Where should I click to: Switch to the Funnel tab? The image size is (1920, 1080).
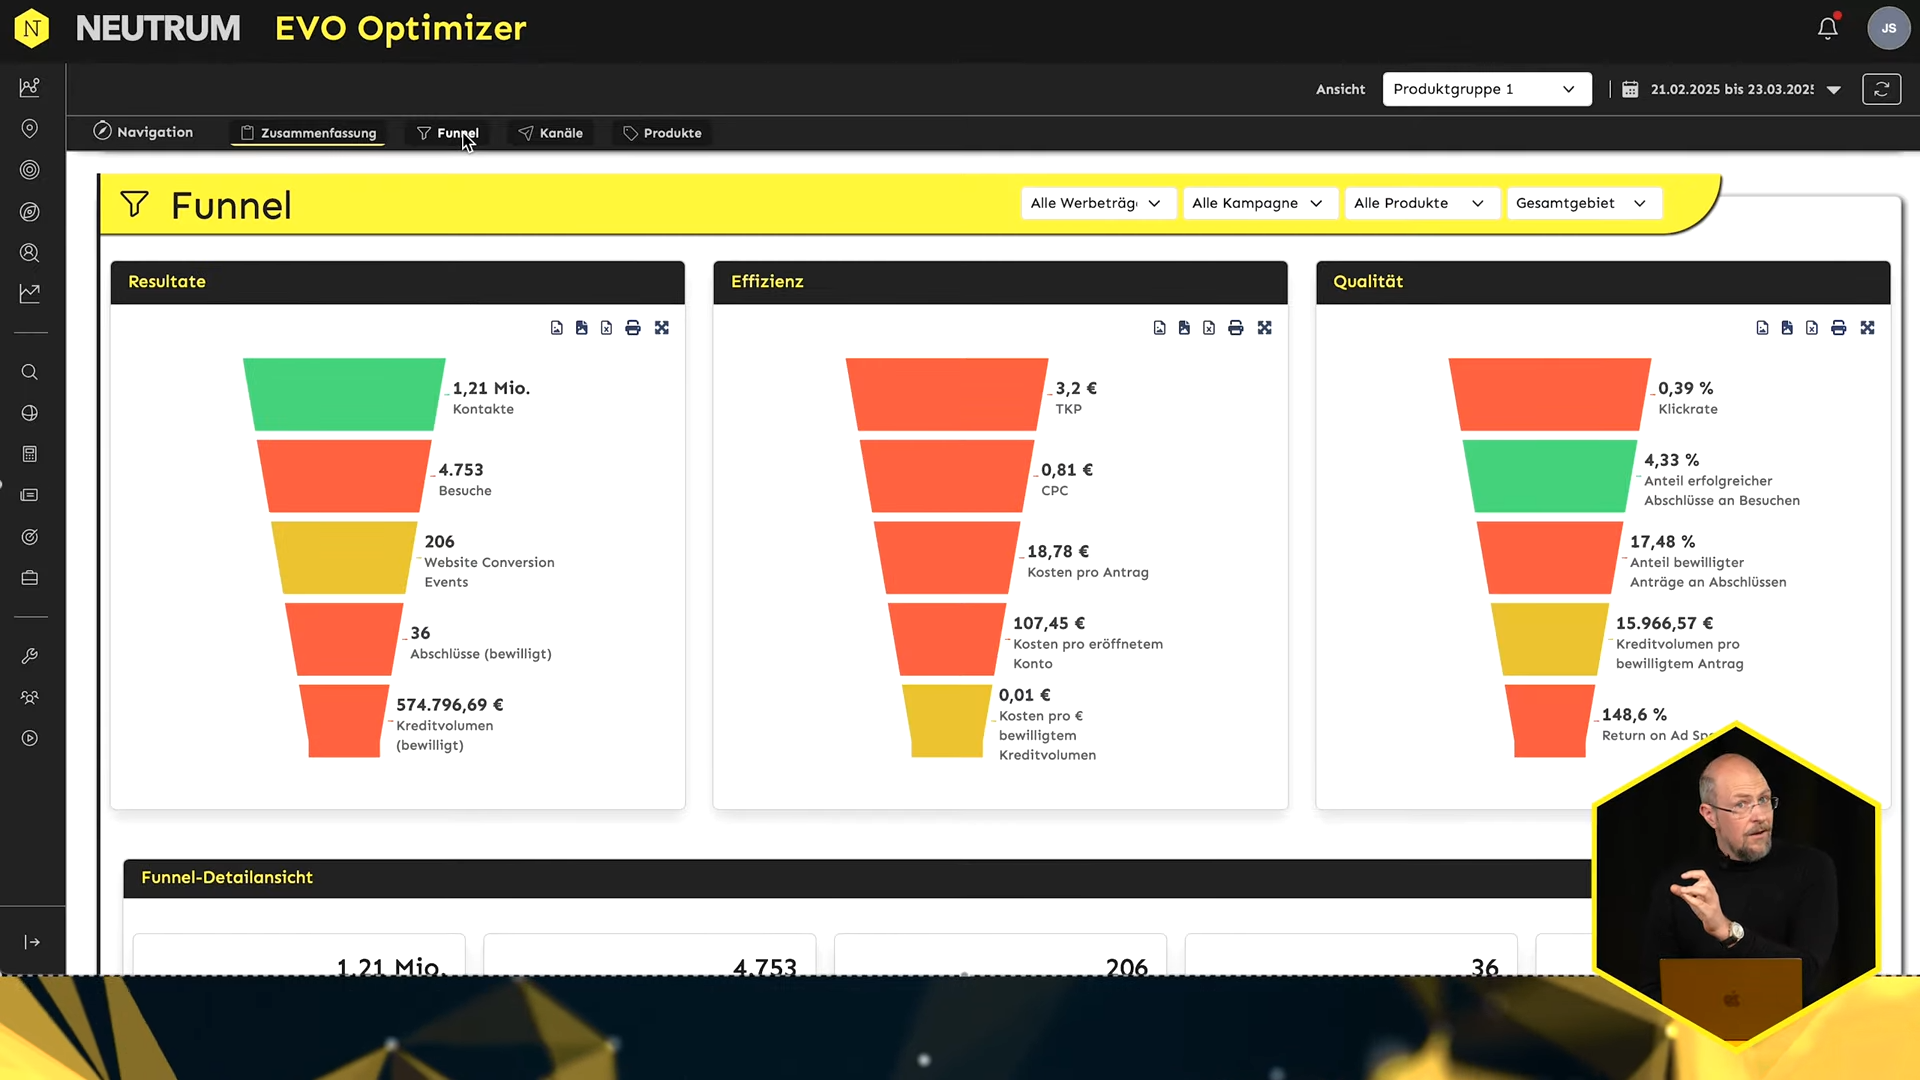448,133
